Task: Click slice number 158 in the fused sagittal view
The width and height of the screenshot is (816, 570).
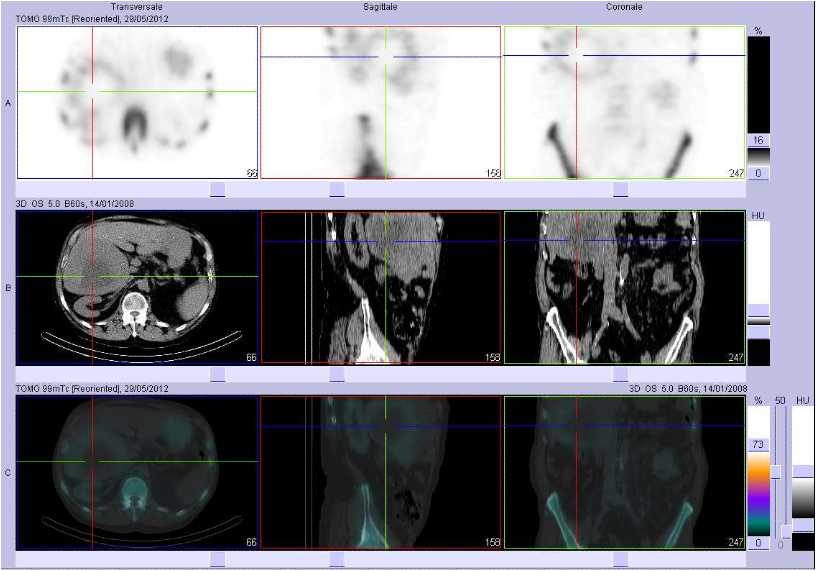Action: (x=492, y=542)
